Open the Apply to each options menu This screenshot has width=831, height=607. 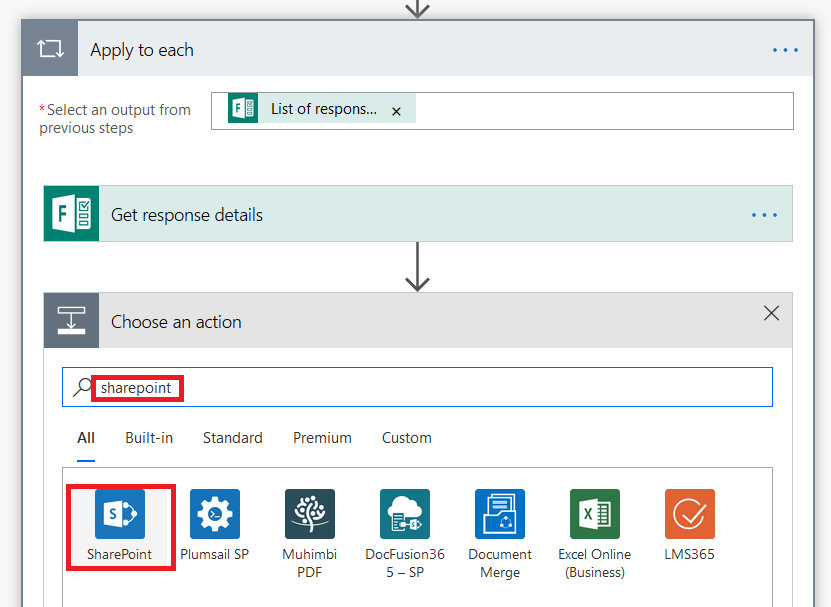click(x=785, y=50)
